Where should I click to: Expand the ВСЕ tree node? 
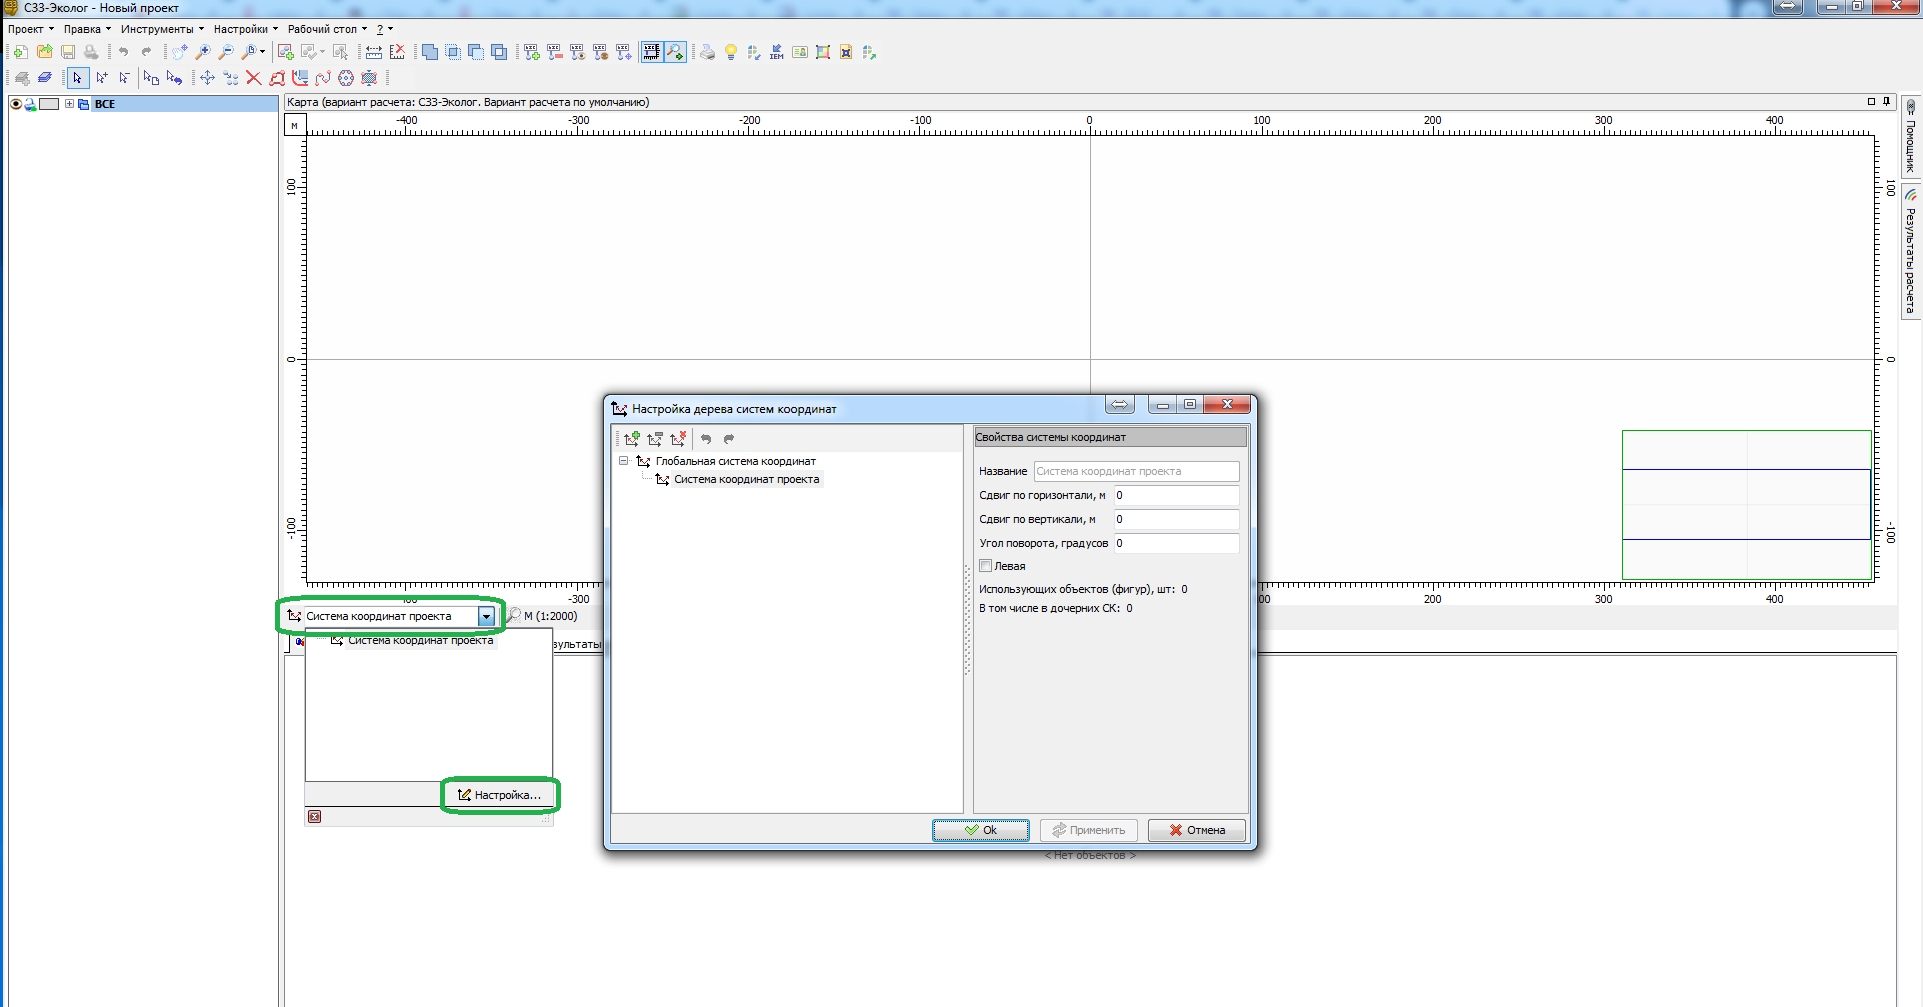pos(69,104)
